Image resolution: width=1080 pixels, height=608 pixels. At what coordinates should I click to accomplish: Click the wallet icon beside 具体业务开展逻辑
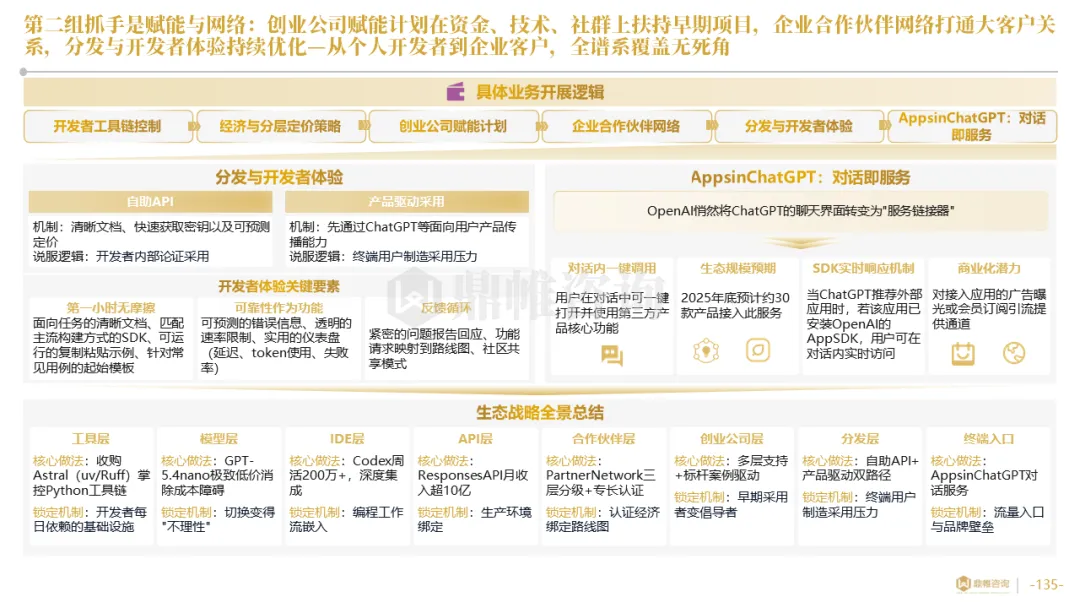[x=455, y=92]
